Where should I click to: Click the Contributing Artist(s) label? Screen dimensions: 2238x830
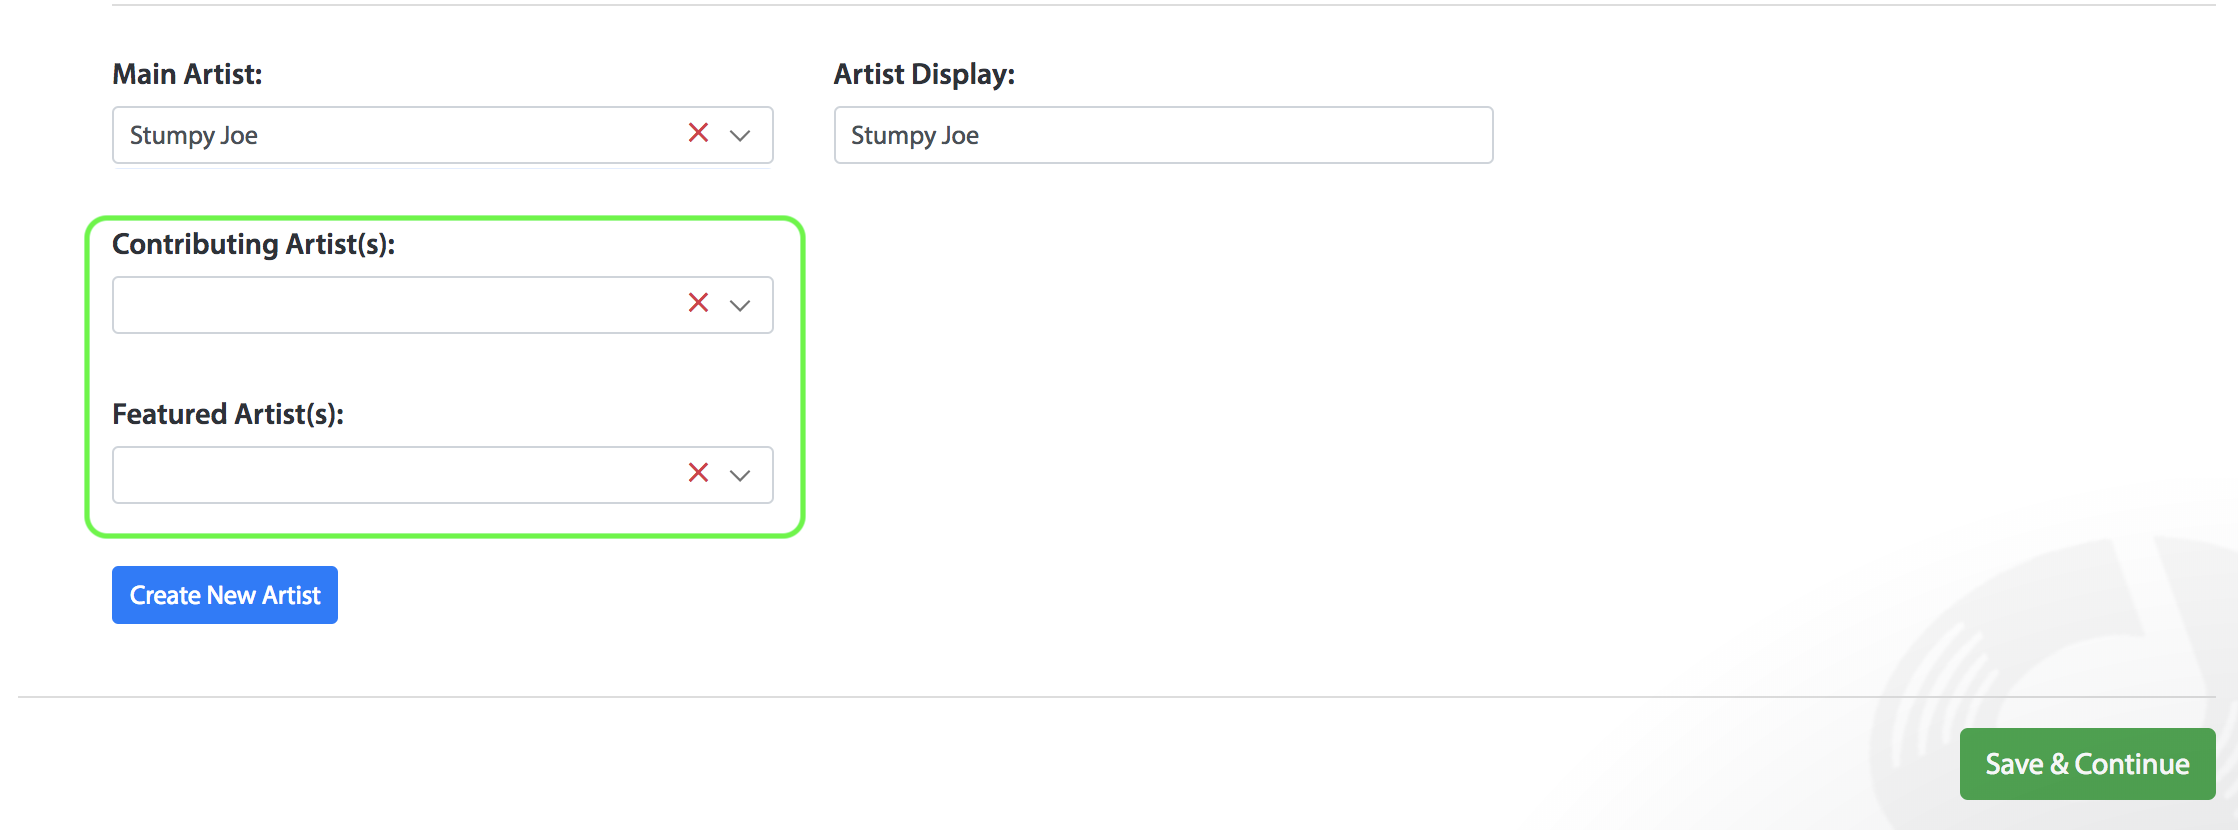[254, 245]
